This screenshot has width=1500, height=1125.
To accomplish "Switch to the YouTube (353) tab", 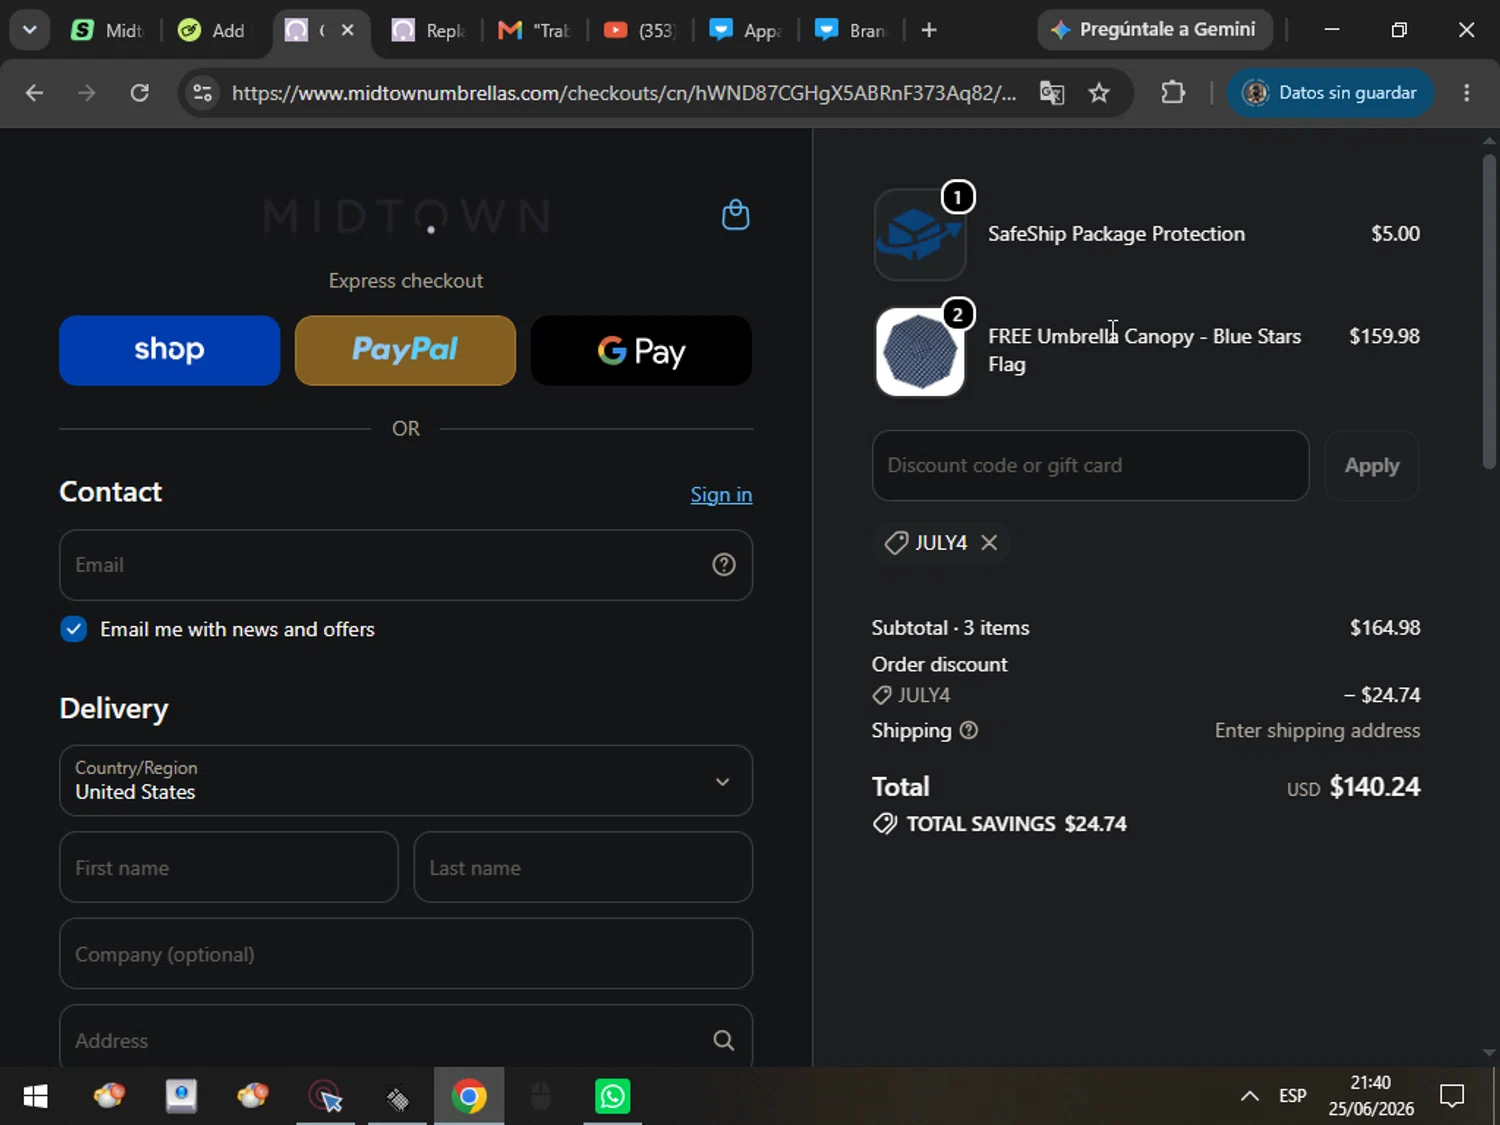I will 640,30.
